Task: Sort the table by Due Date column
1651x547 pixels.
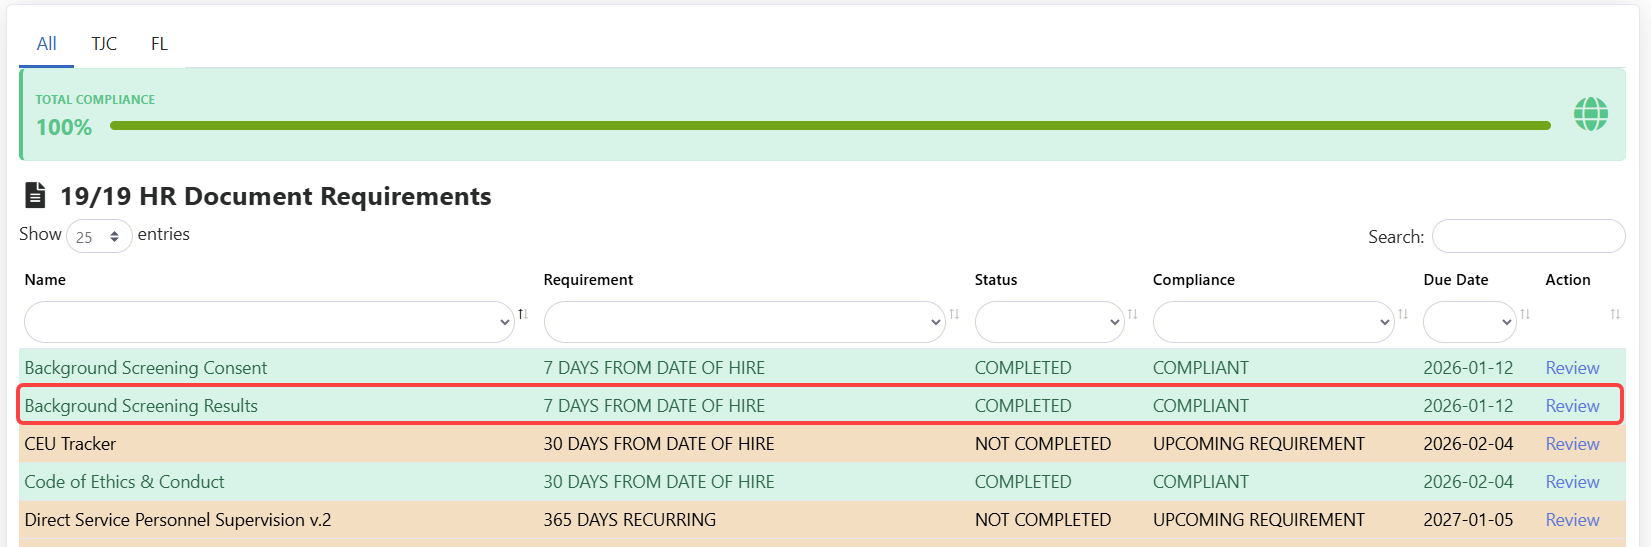Action: click(x=1524, y=314)
